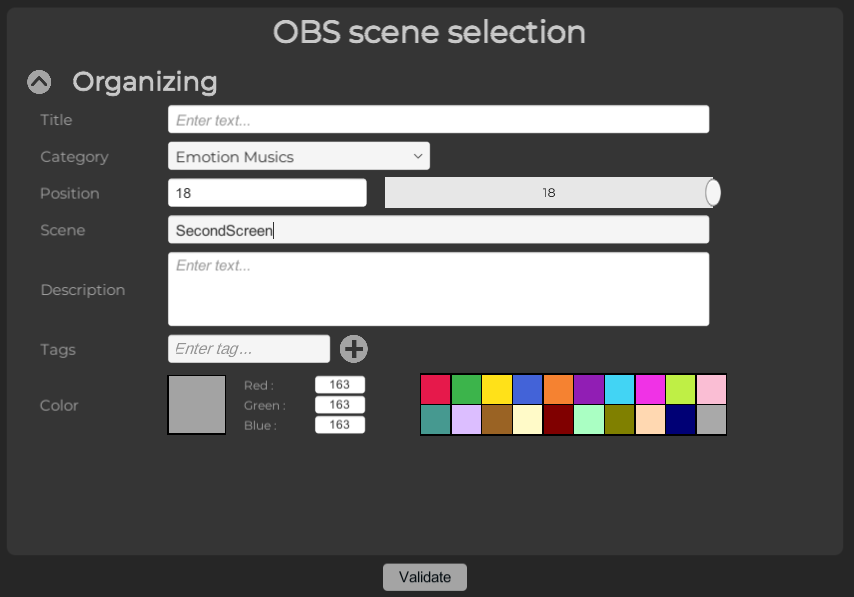Pick the cream swatch
Screen dimensions: 854x597
pyautogui.click(x=527, y=419)
